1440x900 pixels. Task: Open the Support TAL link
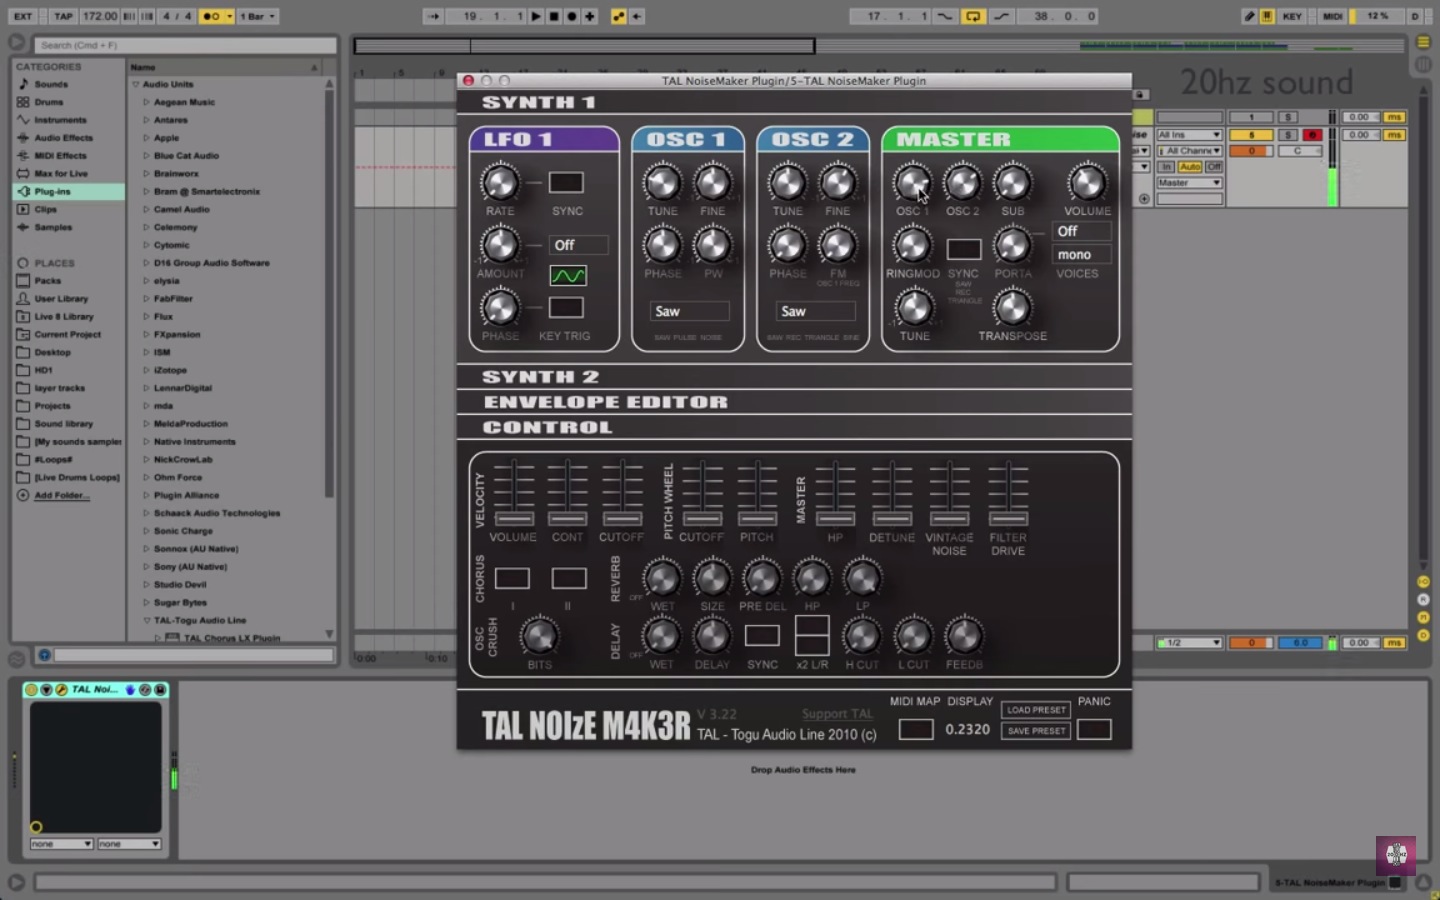coord(837,713)
